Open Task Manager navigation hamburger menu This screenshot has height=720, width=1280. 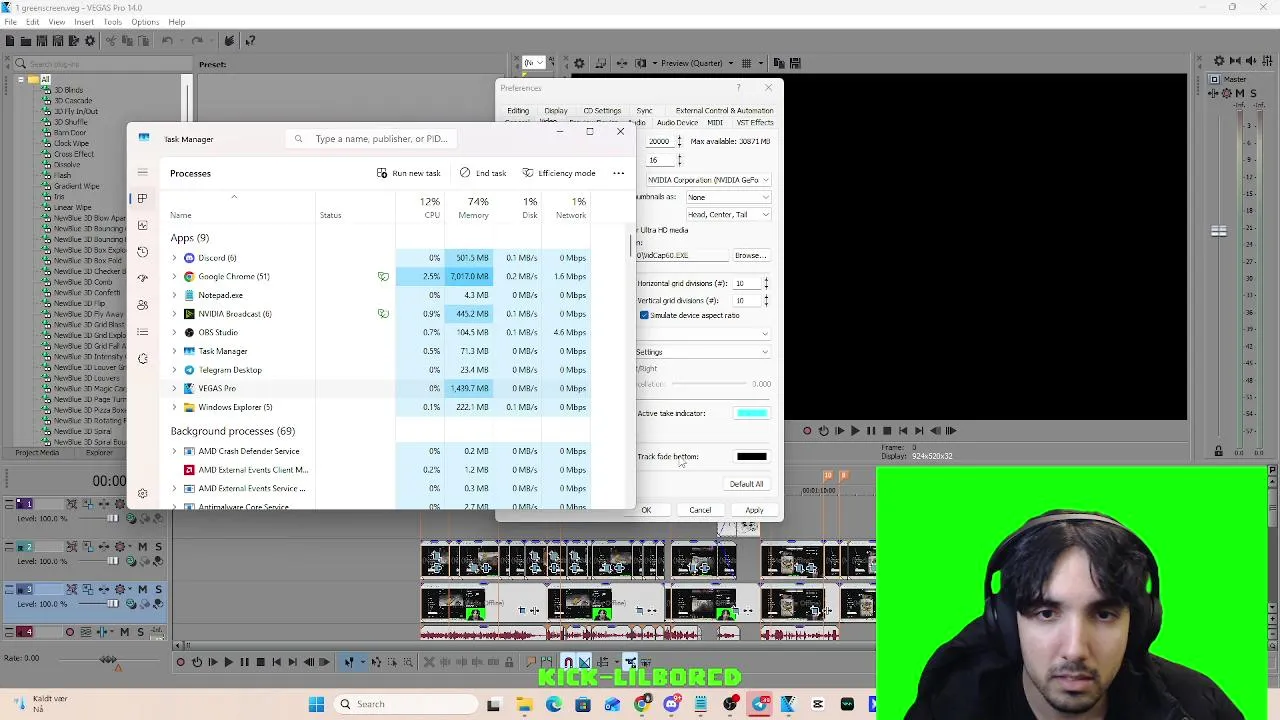[x=142, y=173]
